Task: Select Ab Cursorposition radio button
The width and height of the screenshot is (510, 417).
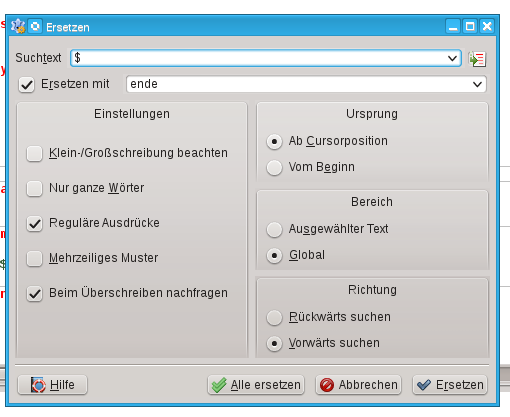Action: click(x=274, y=142)
